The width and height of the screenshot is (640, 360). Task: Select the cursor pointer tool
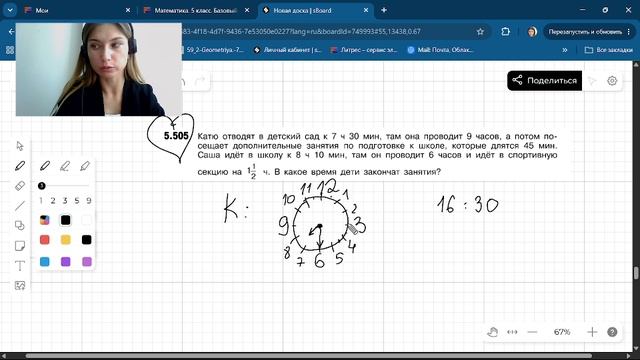[20, 146]
